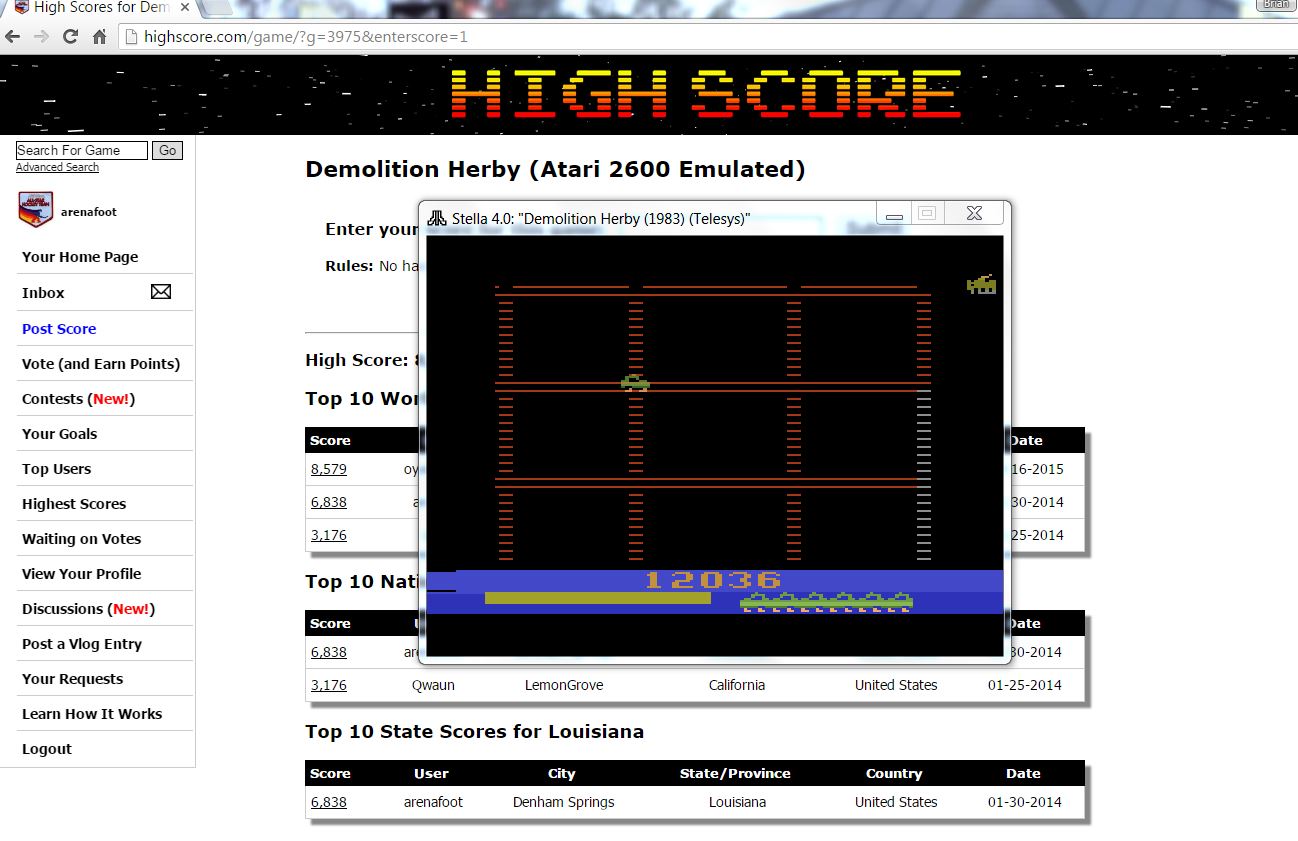This screenshot has height=841, width=1298.
Task: Go to the Contests sidebar item
Action: [x=78, y=398]
